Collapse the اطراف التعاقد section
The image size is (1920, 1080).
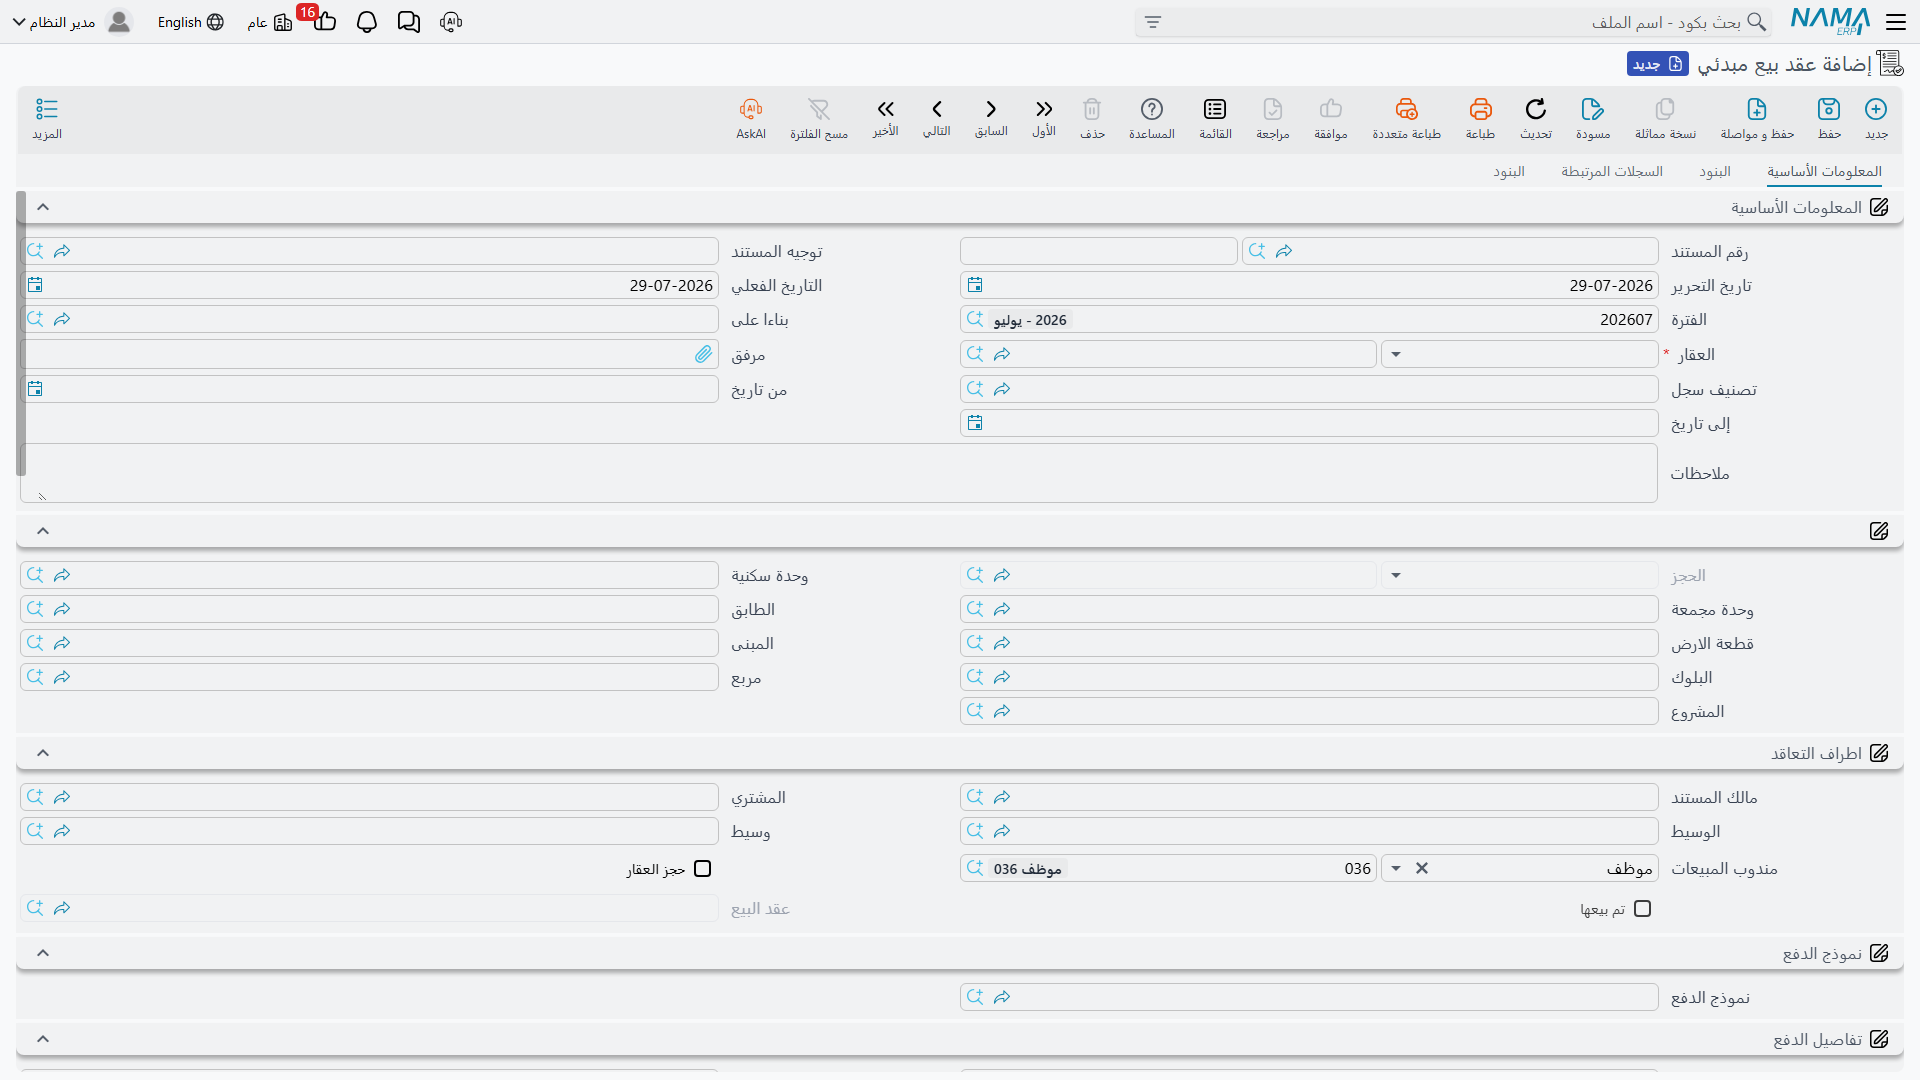(43, 753)
